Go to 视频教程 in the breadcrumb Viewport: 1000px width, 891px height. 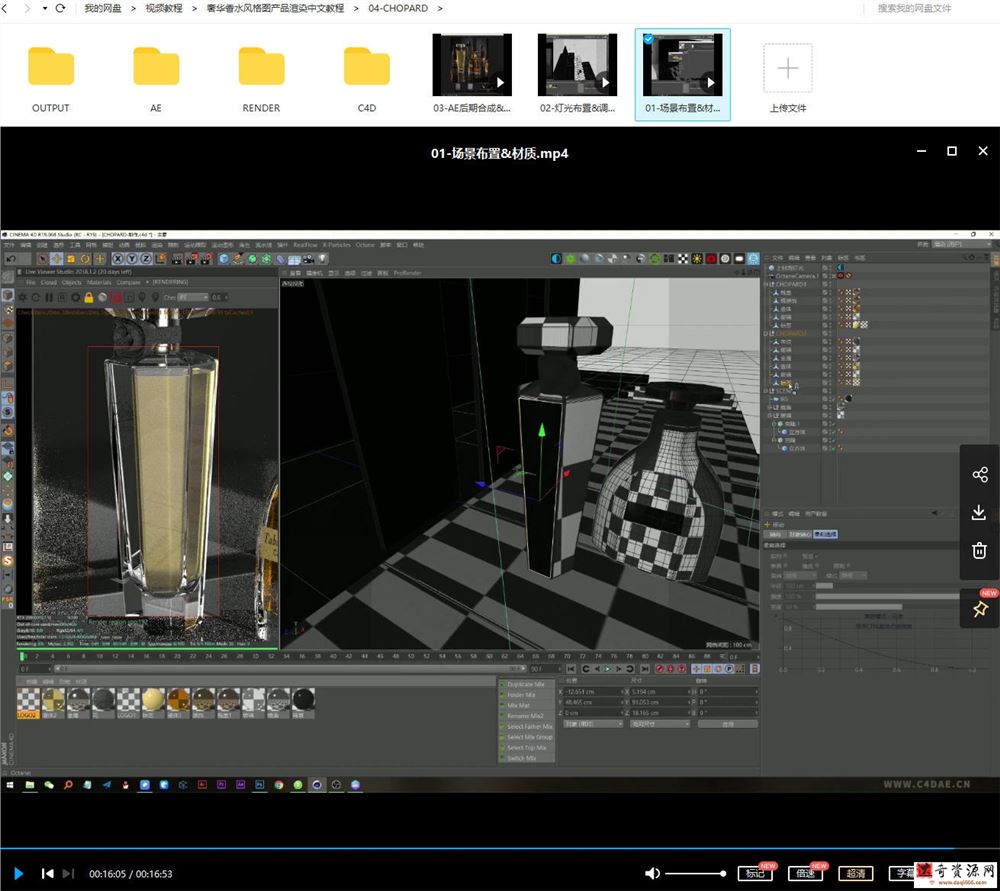(164, 8)
